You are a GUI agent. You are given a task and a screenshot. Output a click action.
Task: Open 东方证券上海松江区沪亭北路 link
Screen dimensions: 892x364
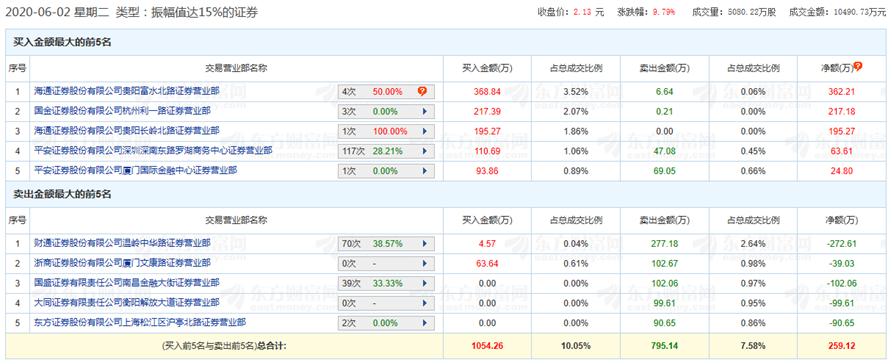pyautogui.click(x=140, y=322)
